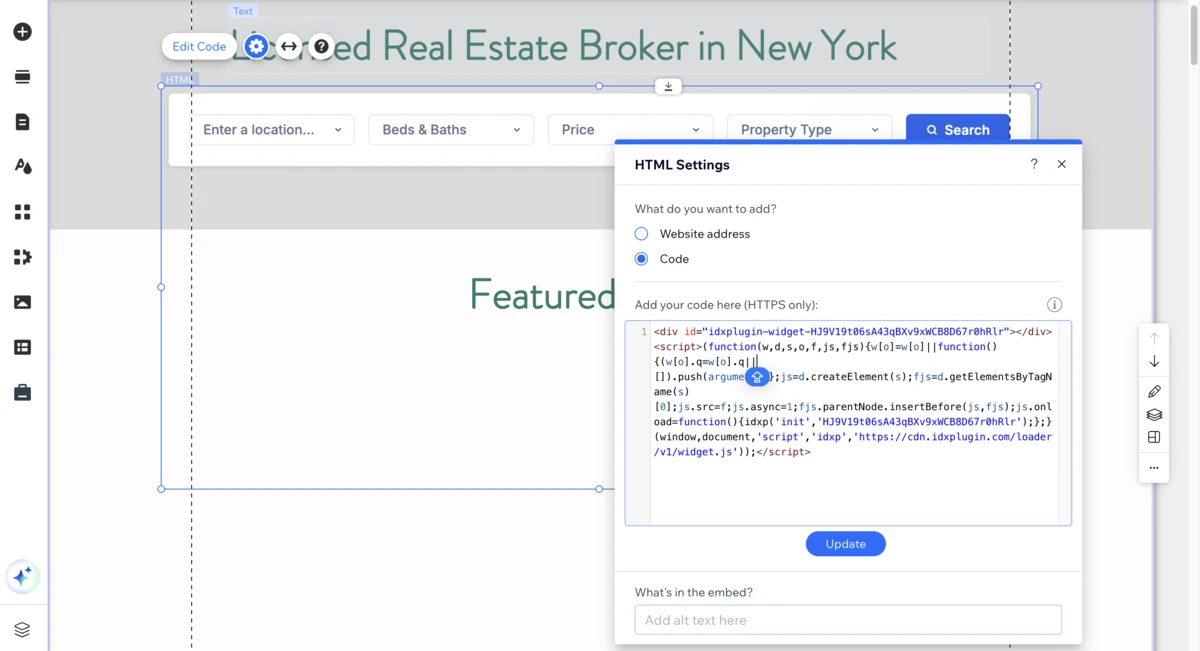Click the blue icon inside code editor

tap(757, 377)
